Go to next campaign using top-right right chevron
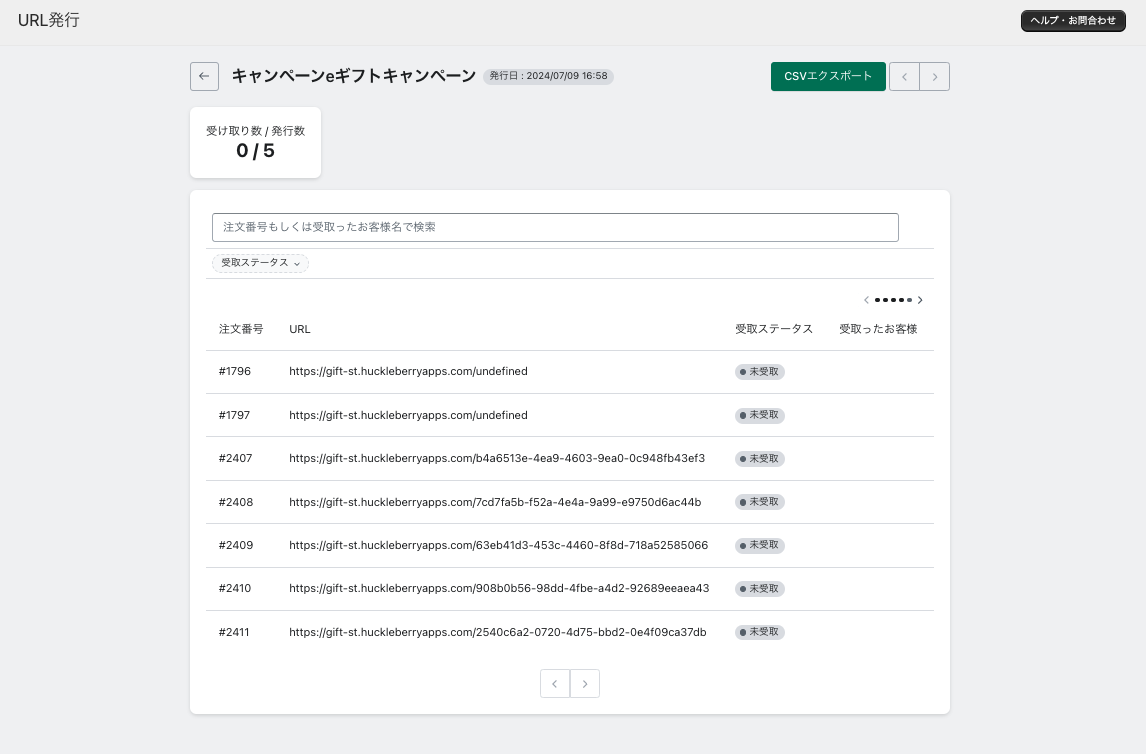This screenshot has width=1146, height=754. 935,77
